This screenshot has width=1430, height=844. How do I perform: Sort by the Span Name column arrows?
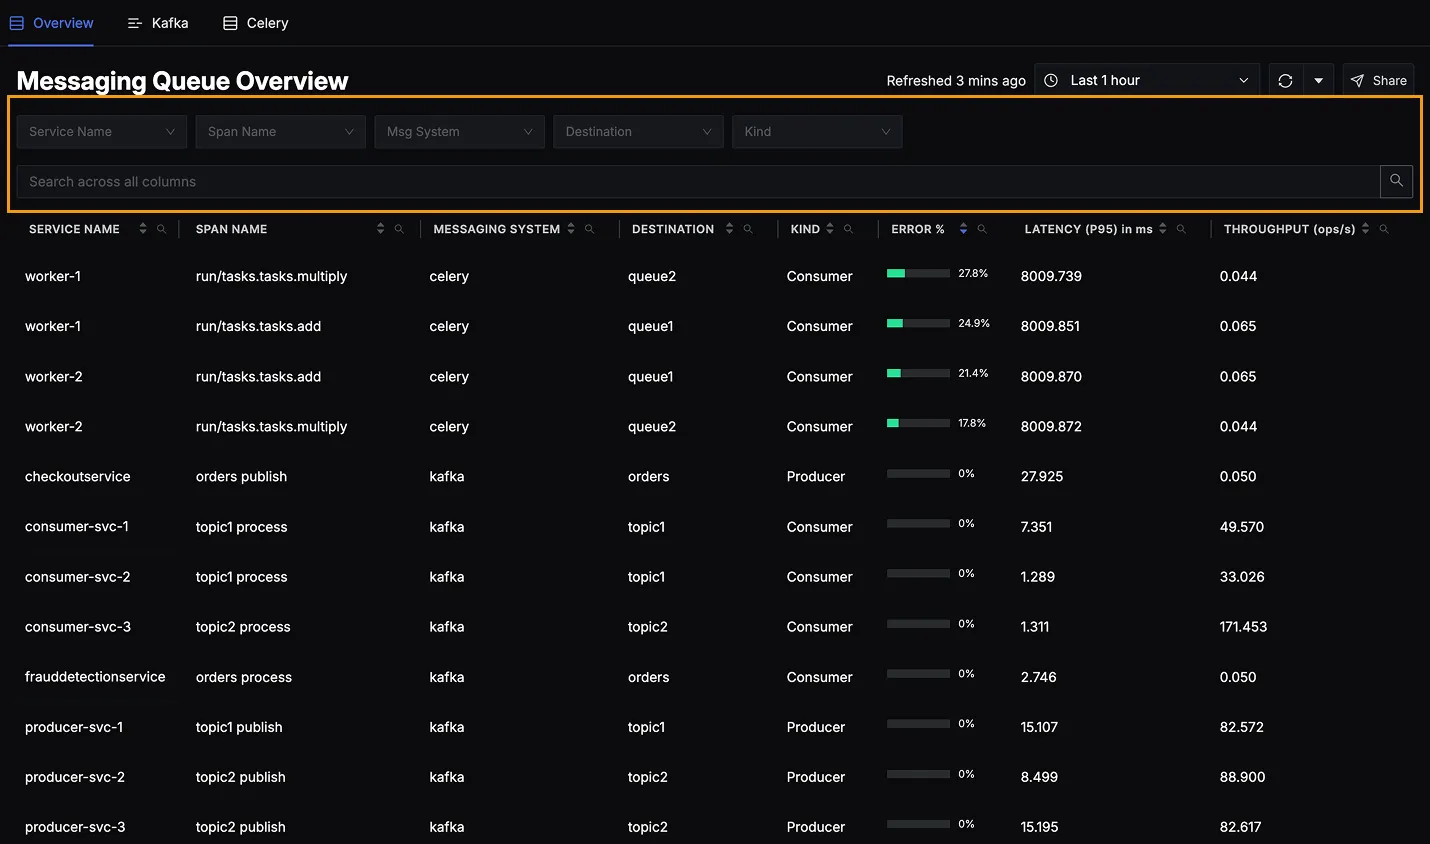[x=380, y=229]
